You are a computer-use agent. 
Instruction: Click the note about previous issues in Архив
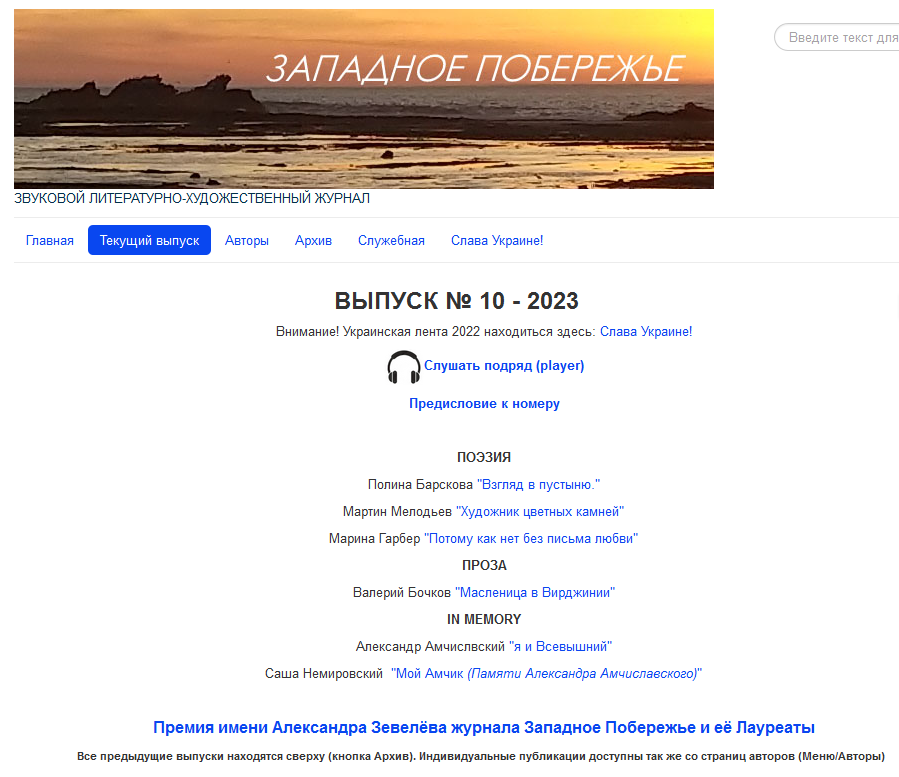pos(481,756)
